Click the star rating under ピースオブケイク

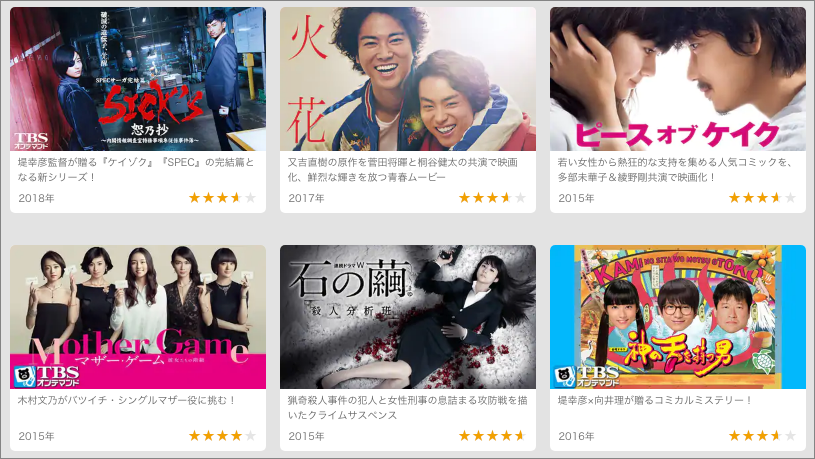point(762,198)
